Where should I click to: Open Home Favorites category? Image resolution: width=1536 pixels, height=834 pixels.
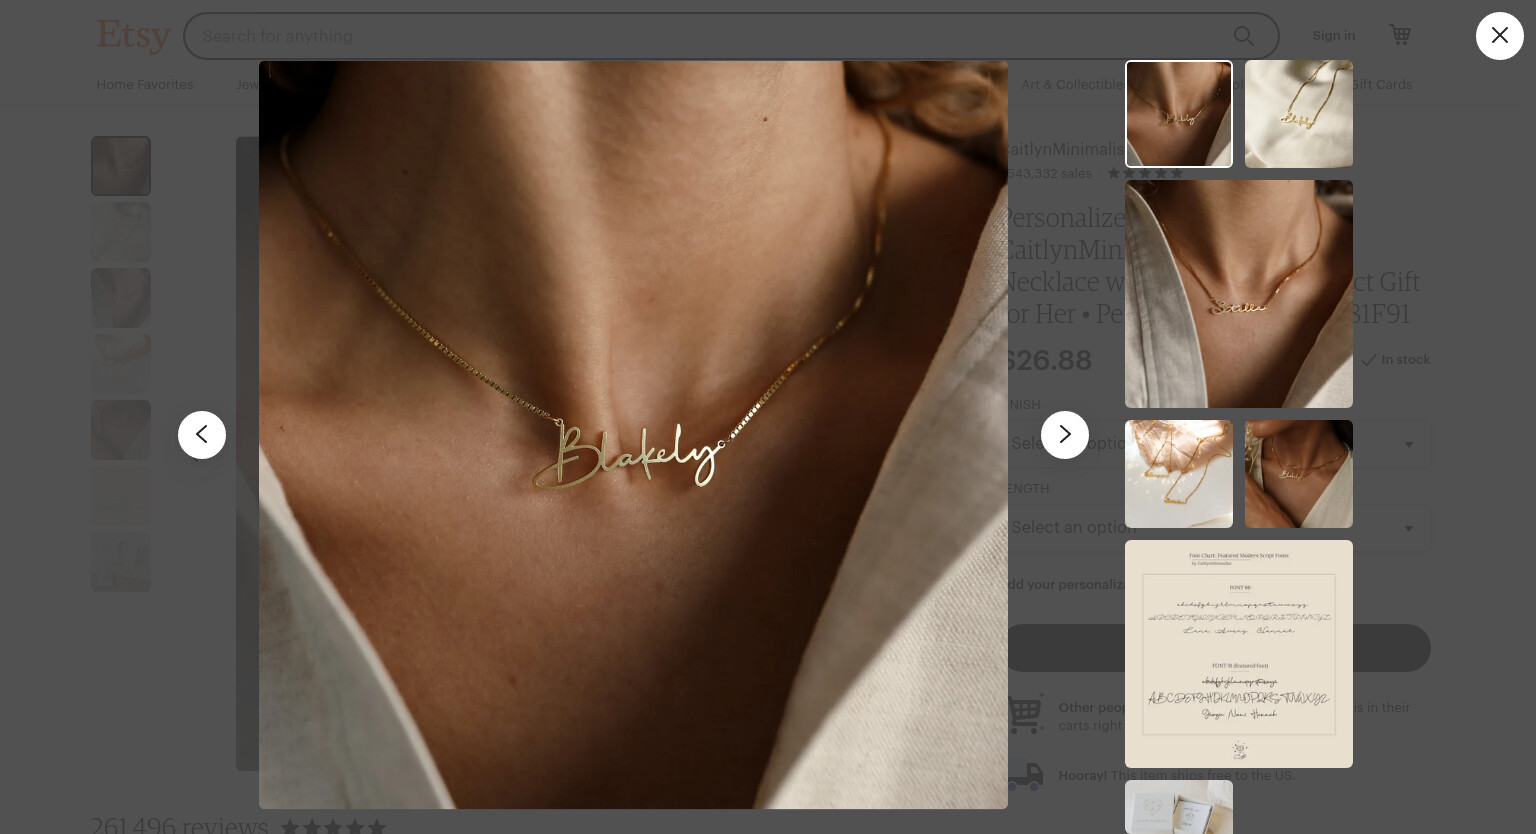point(145,85)
